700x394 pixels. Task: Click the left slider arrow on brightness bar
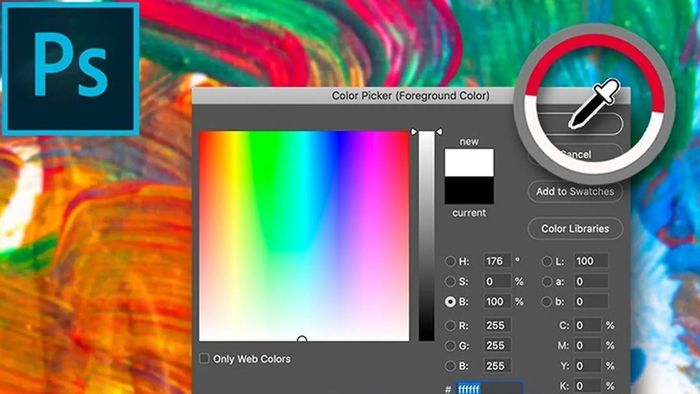[414, 132]
